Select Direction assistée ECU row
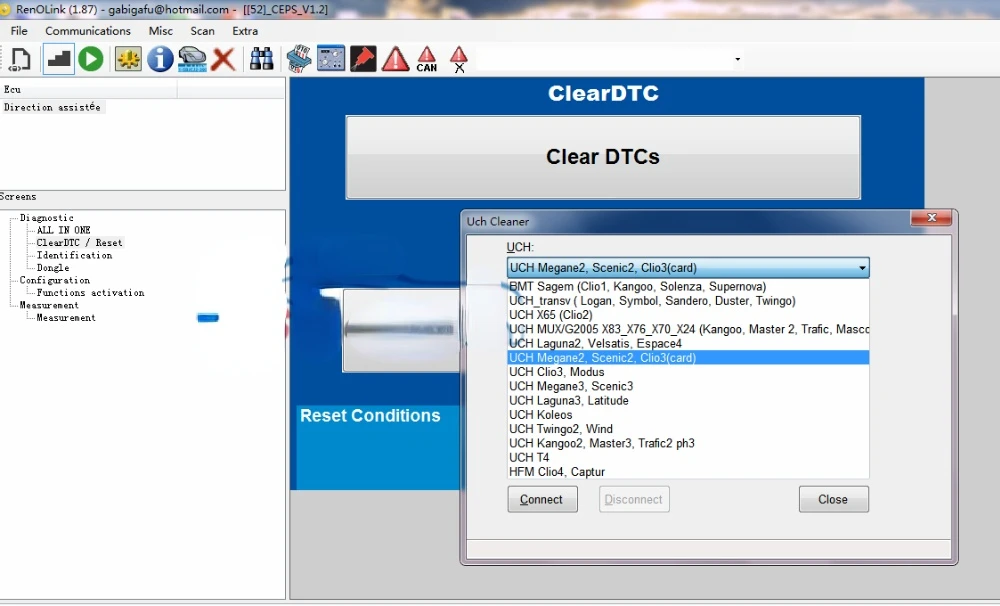The image size is (1000, 606). (x=52, y=107)
